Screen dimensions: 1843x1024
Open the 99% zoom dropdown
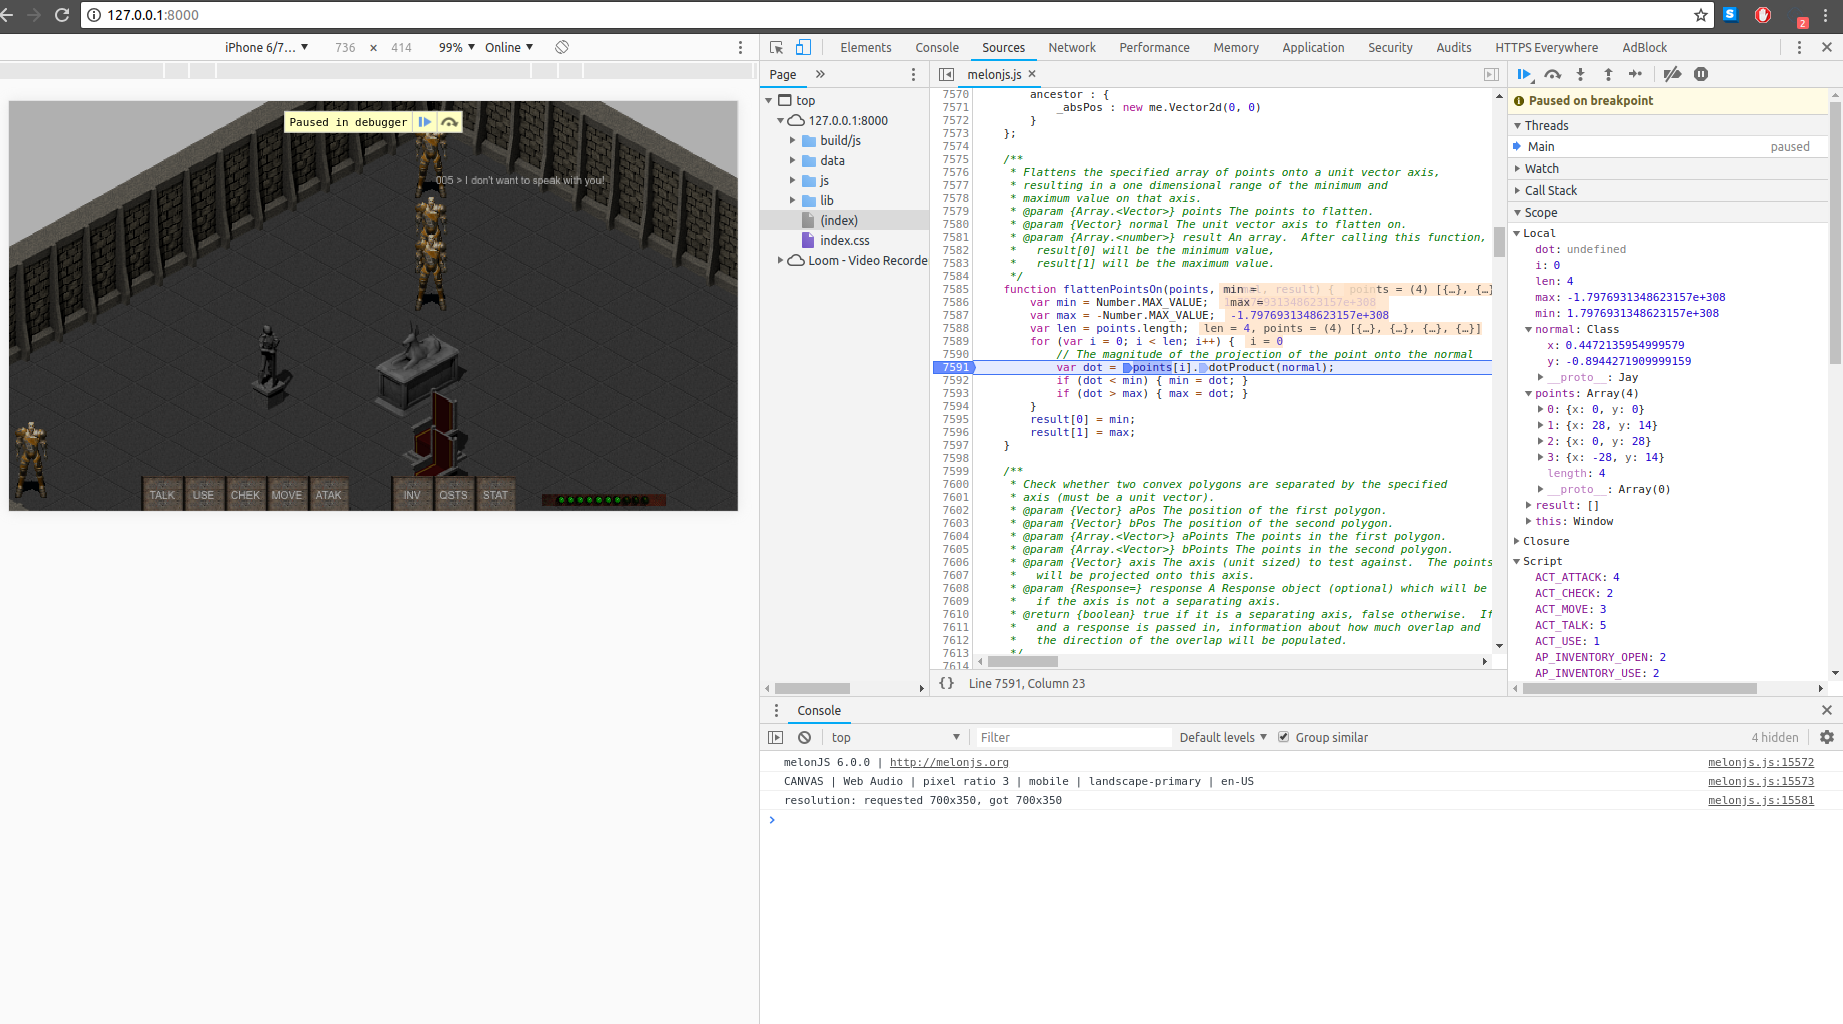[457, 47]
